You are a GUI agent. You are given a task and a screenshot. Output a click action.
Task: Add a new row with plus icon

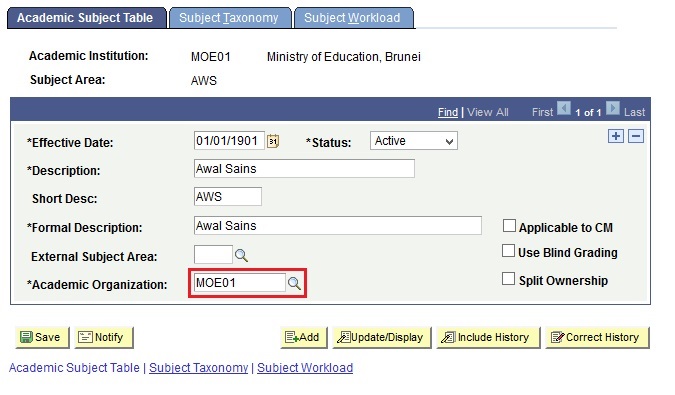tap(616, 136)
